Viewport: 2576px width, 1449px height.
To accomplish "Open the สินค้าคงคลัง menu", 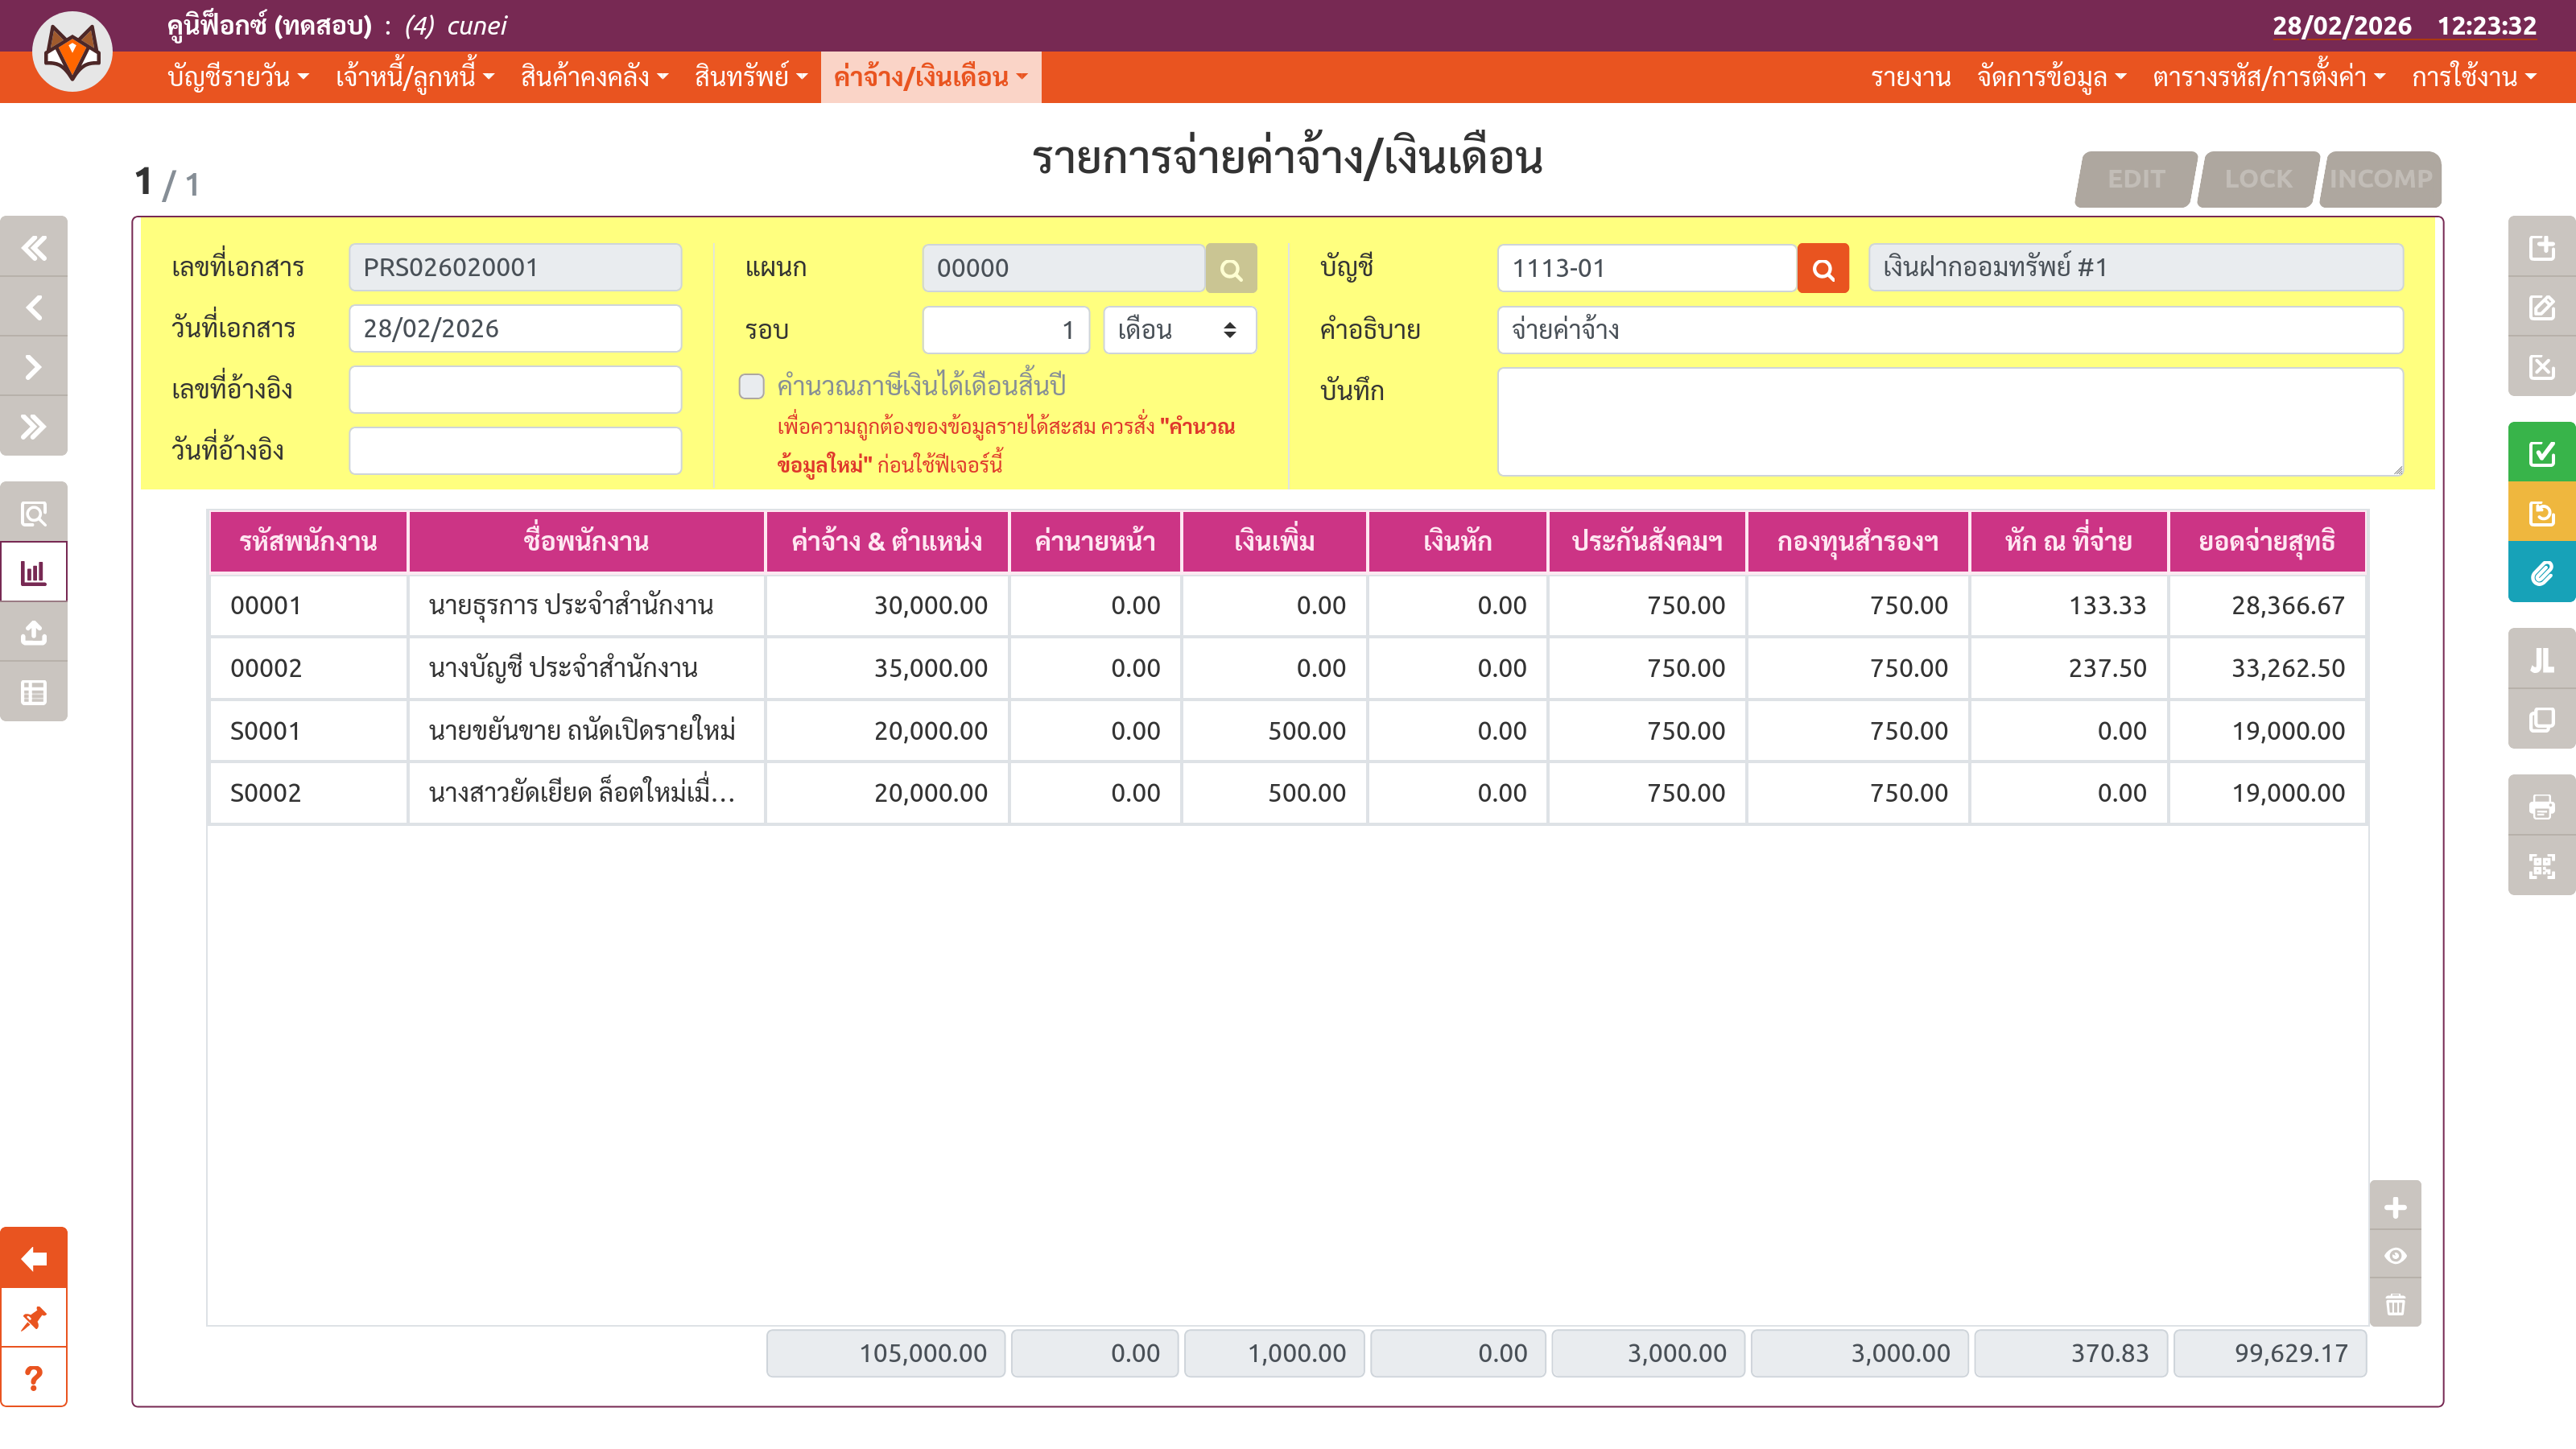I will pos(594,77).
